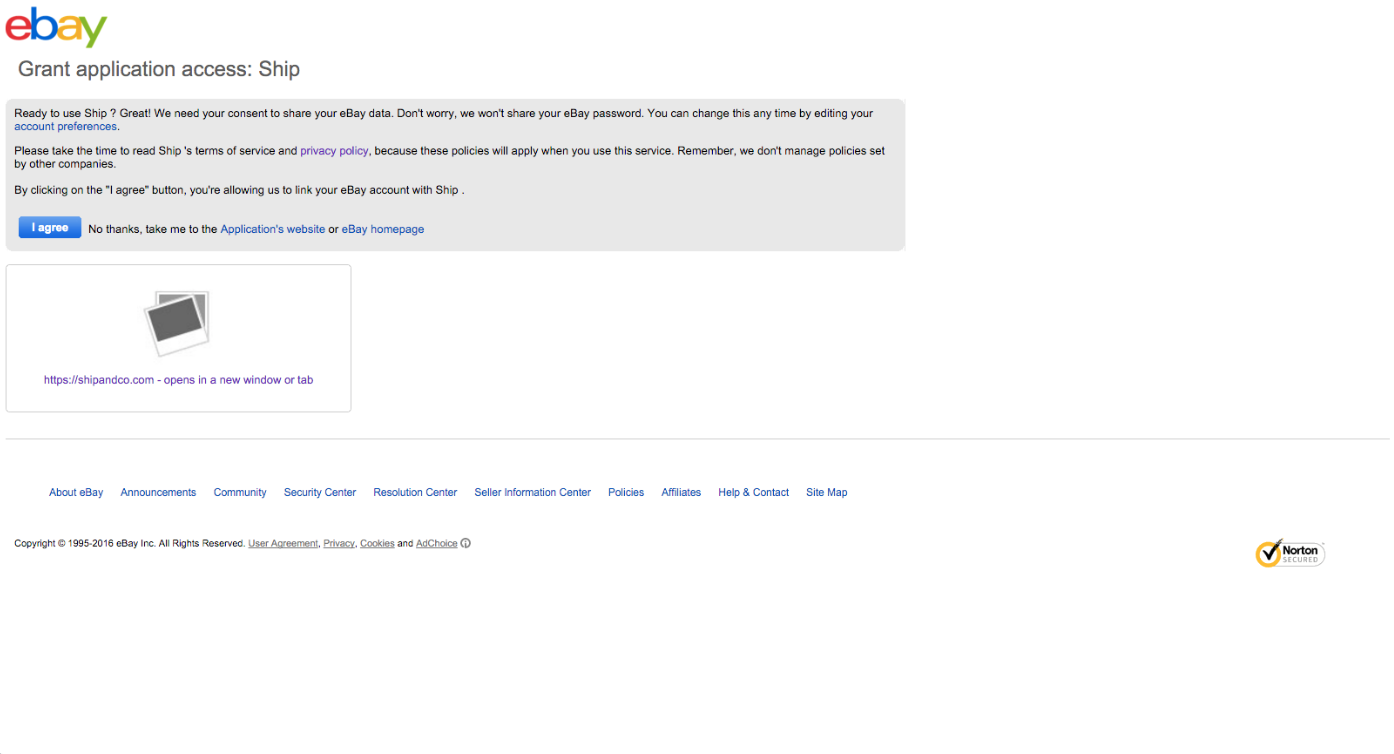Go to the Application's website link
This screenshot has width=1394, height=754.
point(273,229)
